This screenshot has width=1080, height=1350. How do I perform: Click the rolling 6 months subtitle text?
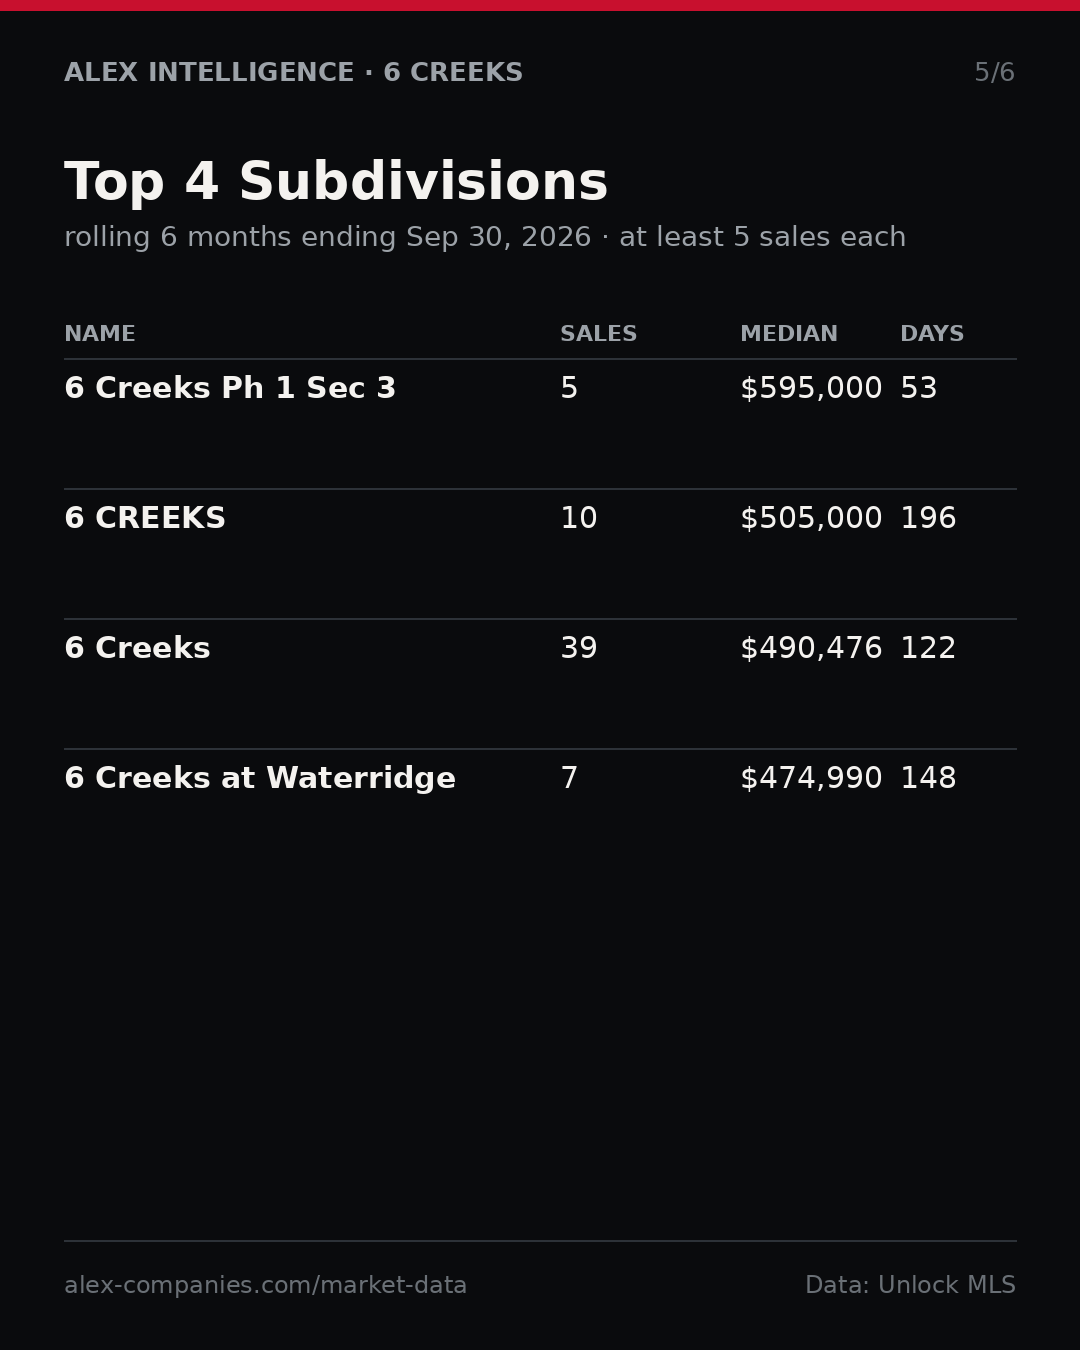click(x=485, y=238)
